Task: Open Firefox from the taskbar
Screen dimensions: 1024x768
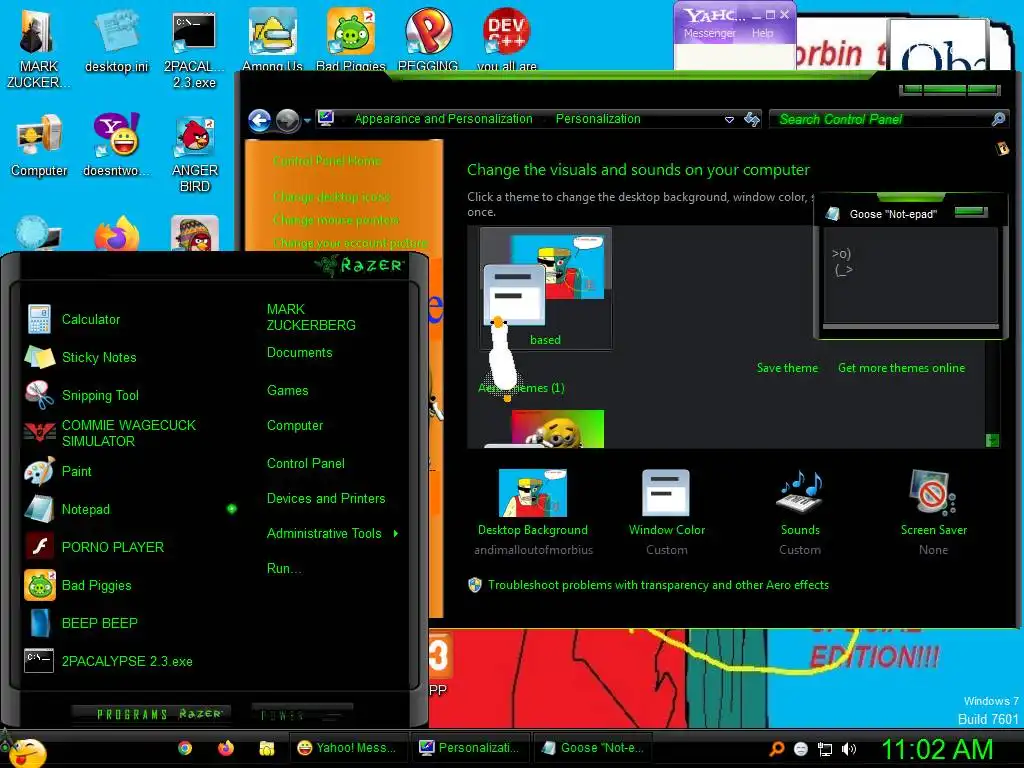Action: pyautogui.click(x=226, y=748)
